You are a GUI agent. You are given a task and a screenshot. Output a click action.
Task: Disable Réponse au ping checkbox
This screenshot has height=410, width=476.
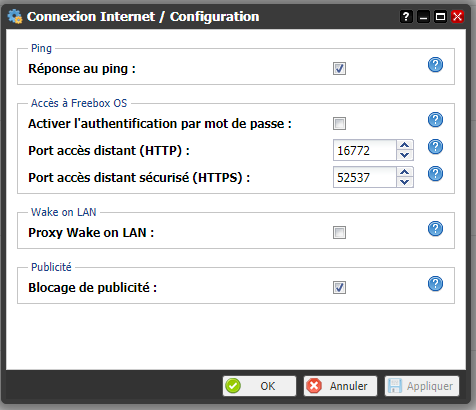[x=339, y=69]
